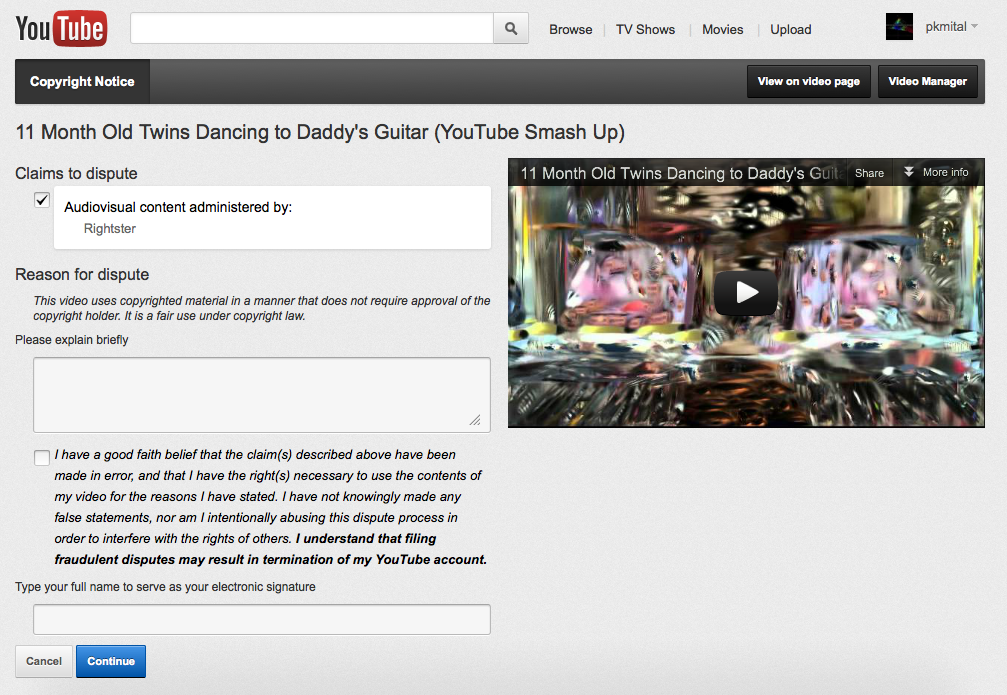Screen dimensions: 1007x695
Task: Select the Copyright Notice tab
Action: pyautogui.click(x=82, y=82)
